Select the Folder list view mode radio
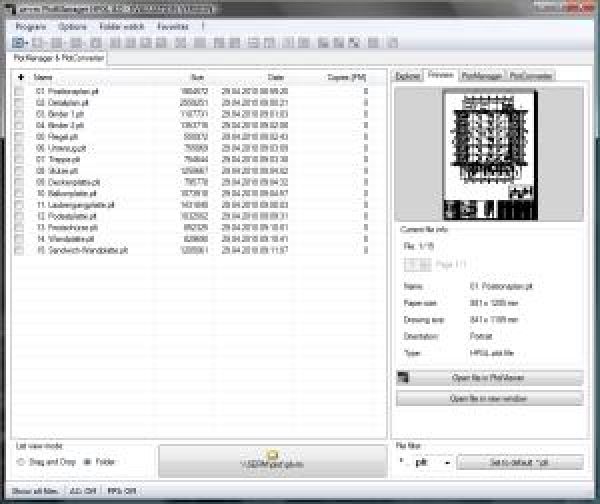This screenshot has width=600, height=504. pyautogui.click(x=88, y=462)
